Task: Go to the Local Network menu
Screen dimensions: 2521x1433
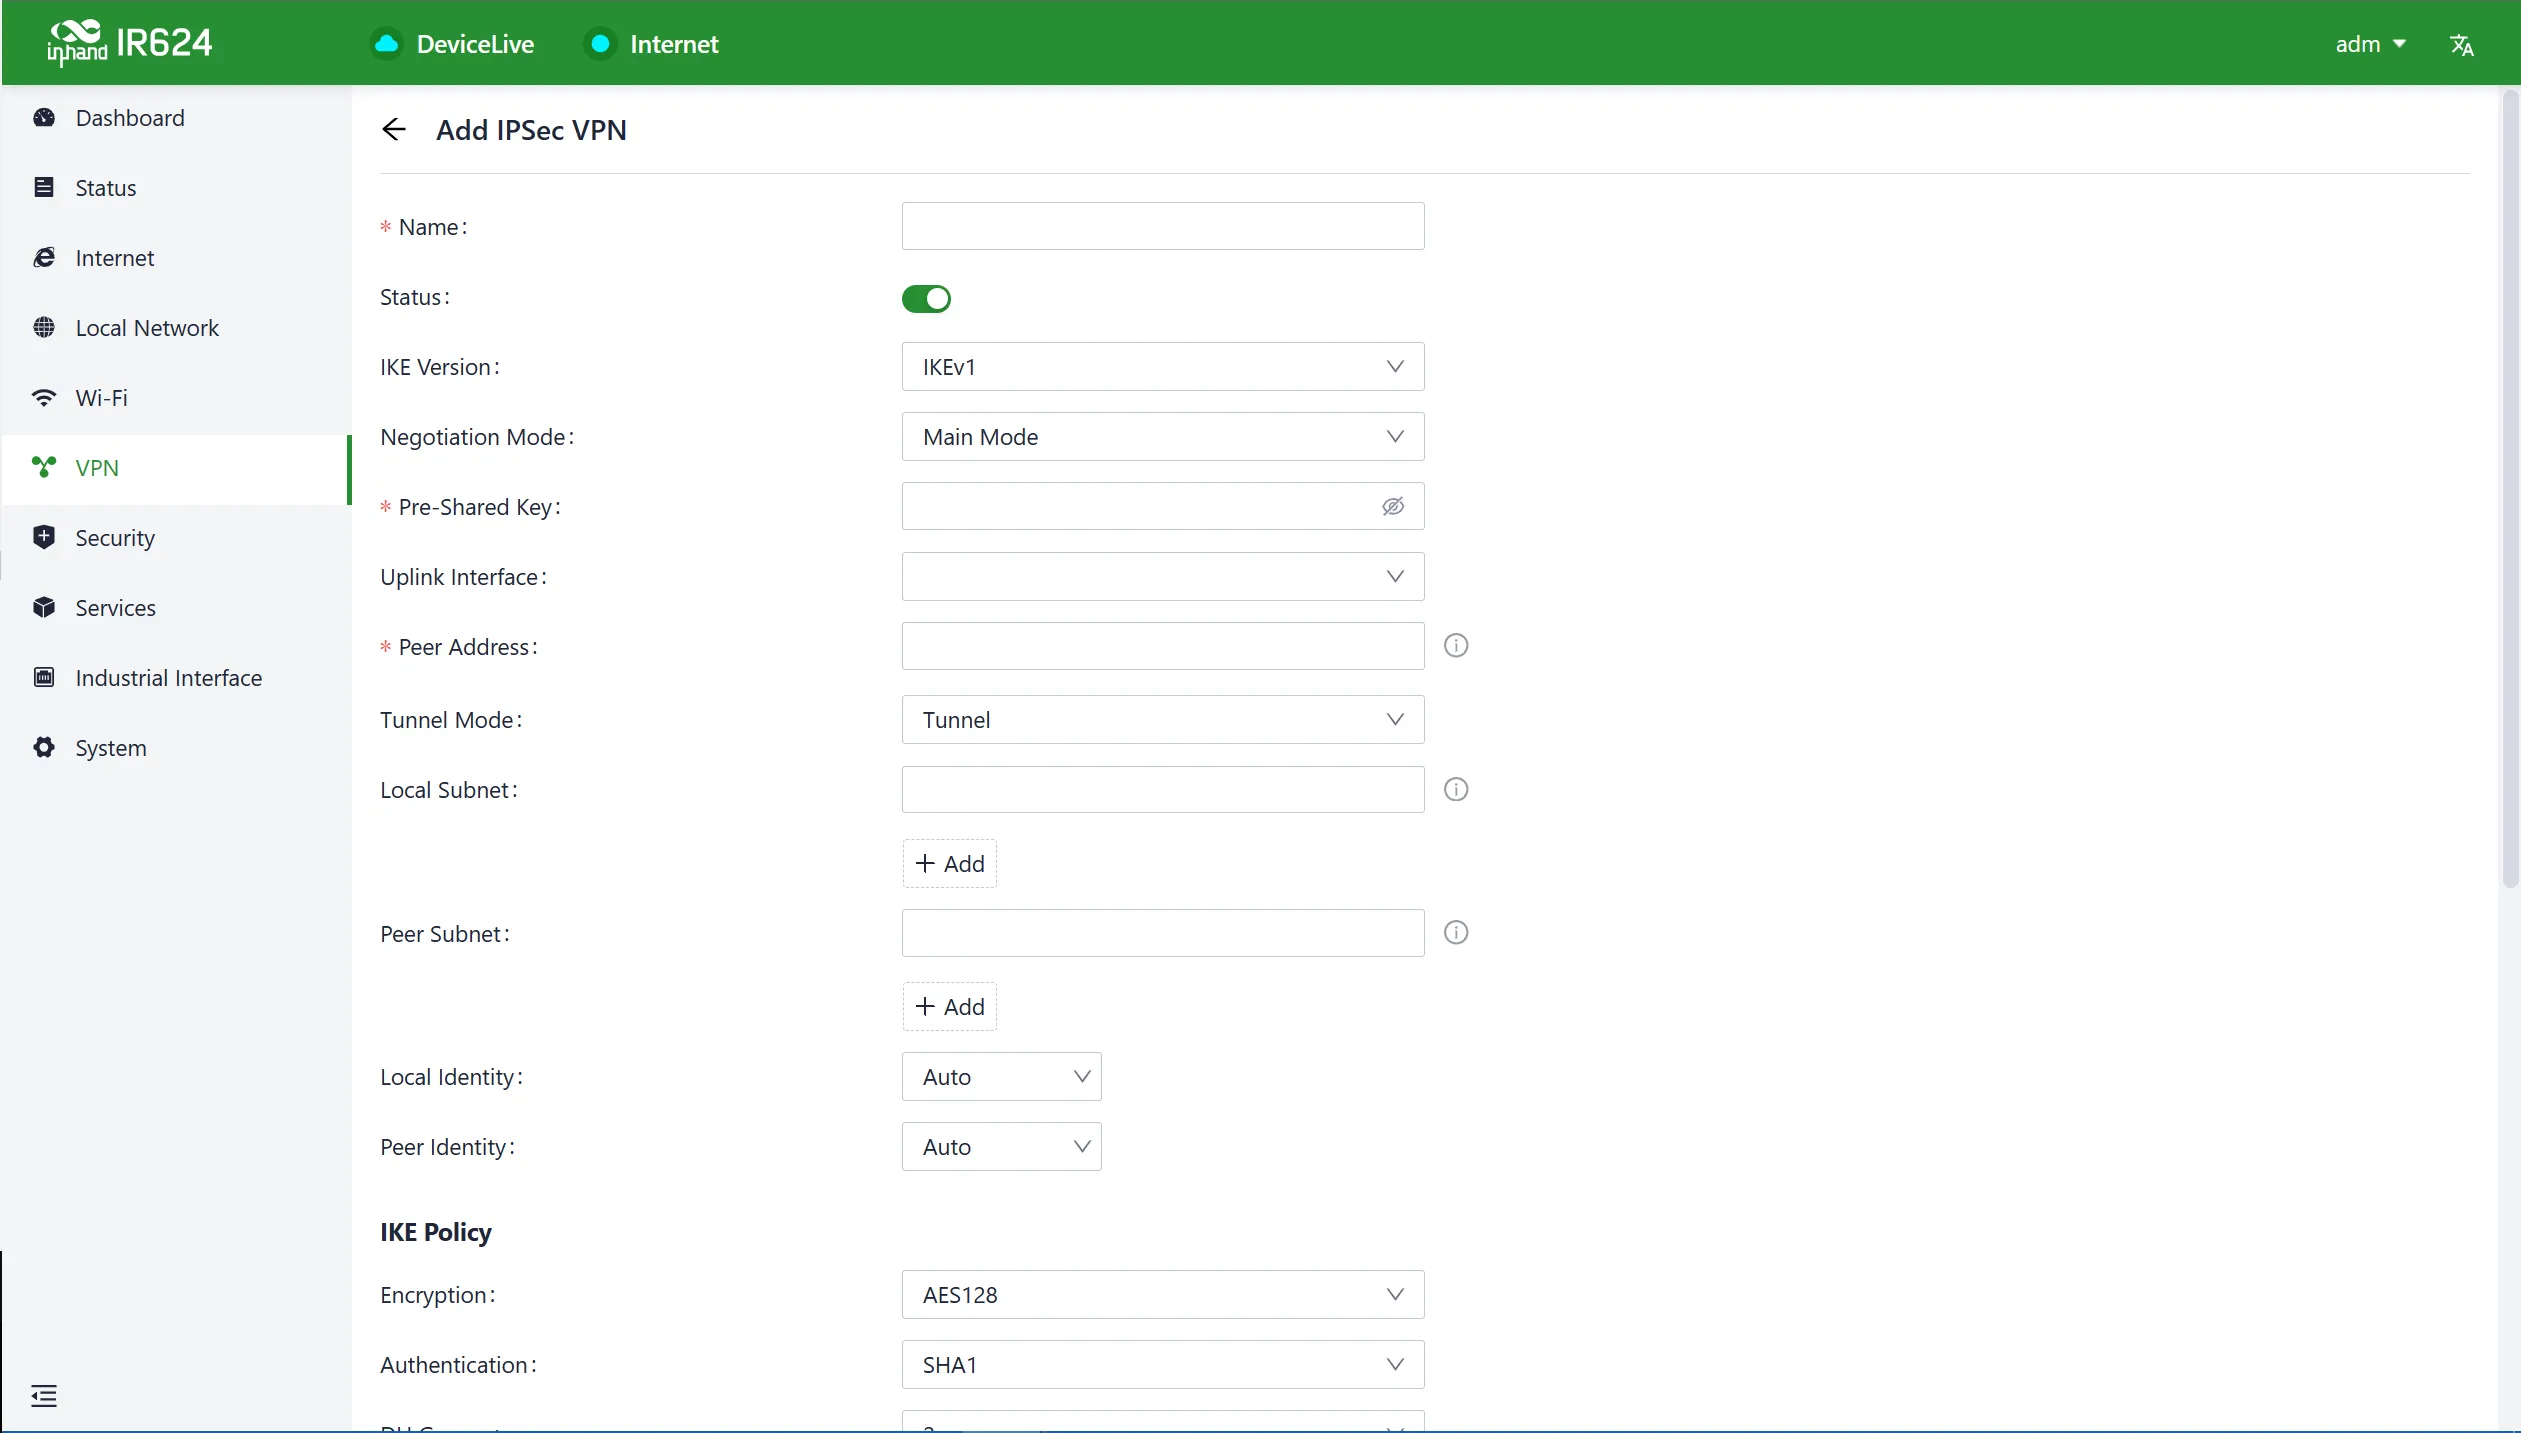Action: click(176, 328)
